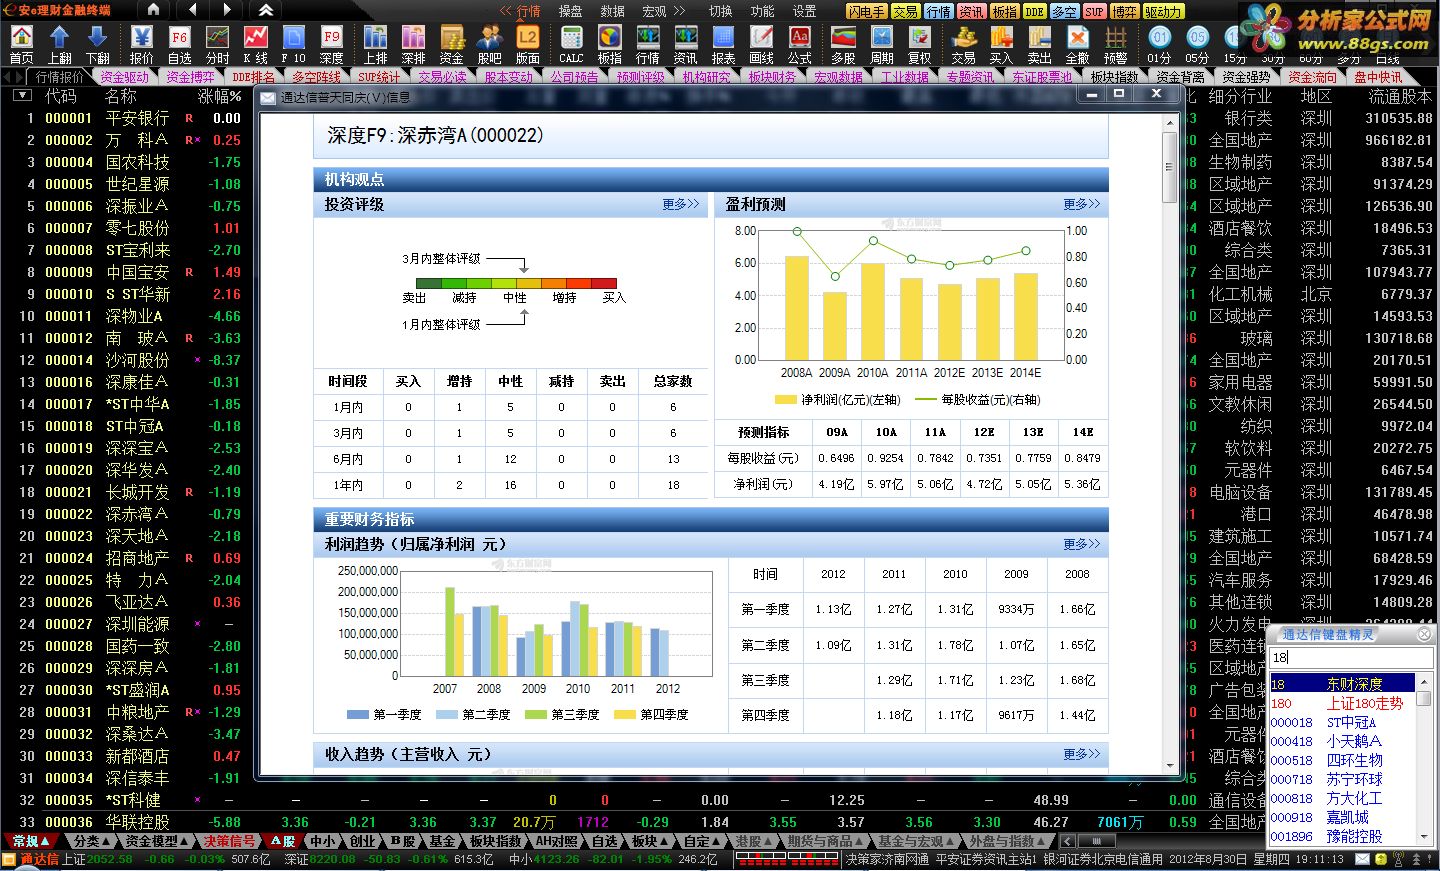
Task: Expand the 期货与商品 bottom tab menu
Action: click(826, 841)
